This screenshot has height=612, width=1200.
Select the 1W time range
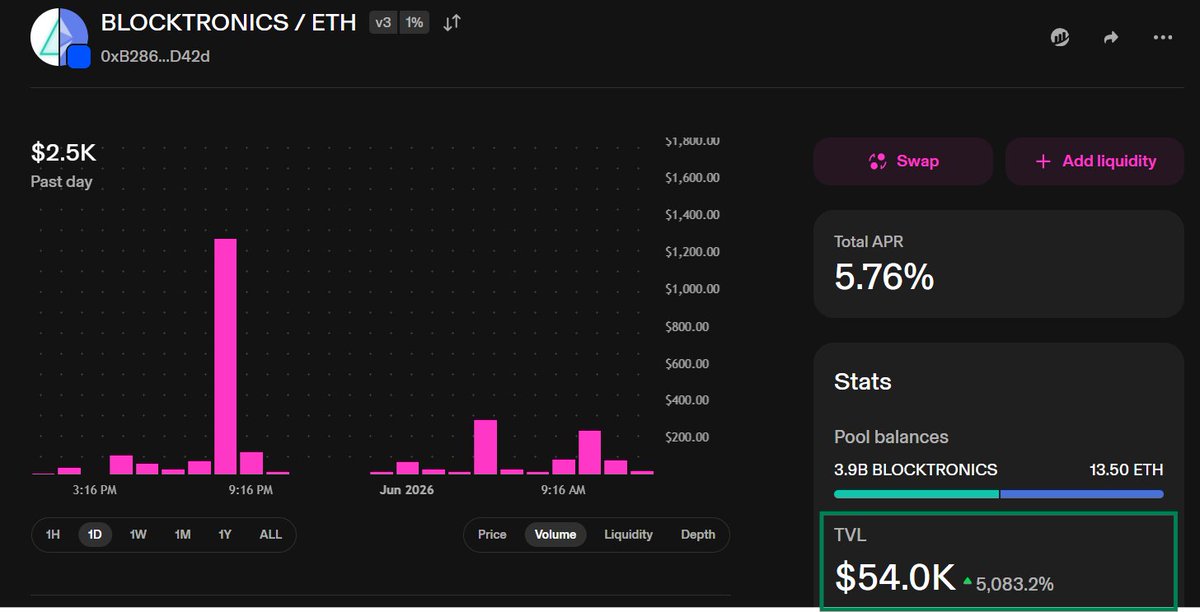coord(138,534)
